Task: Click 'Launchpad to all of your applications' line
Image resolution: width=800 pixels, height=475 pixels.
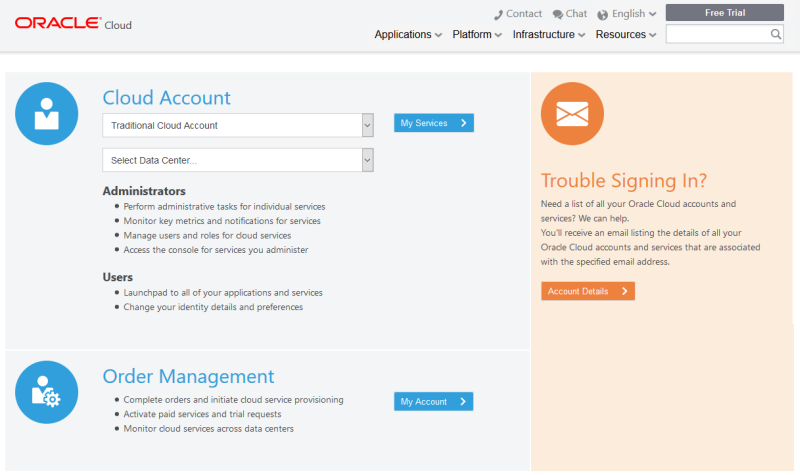Action: pos(223,293)
